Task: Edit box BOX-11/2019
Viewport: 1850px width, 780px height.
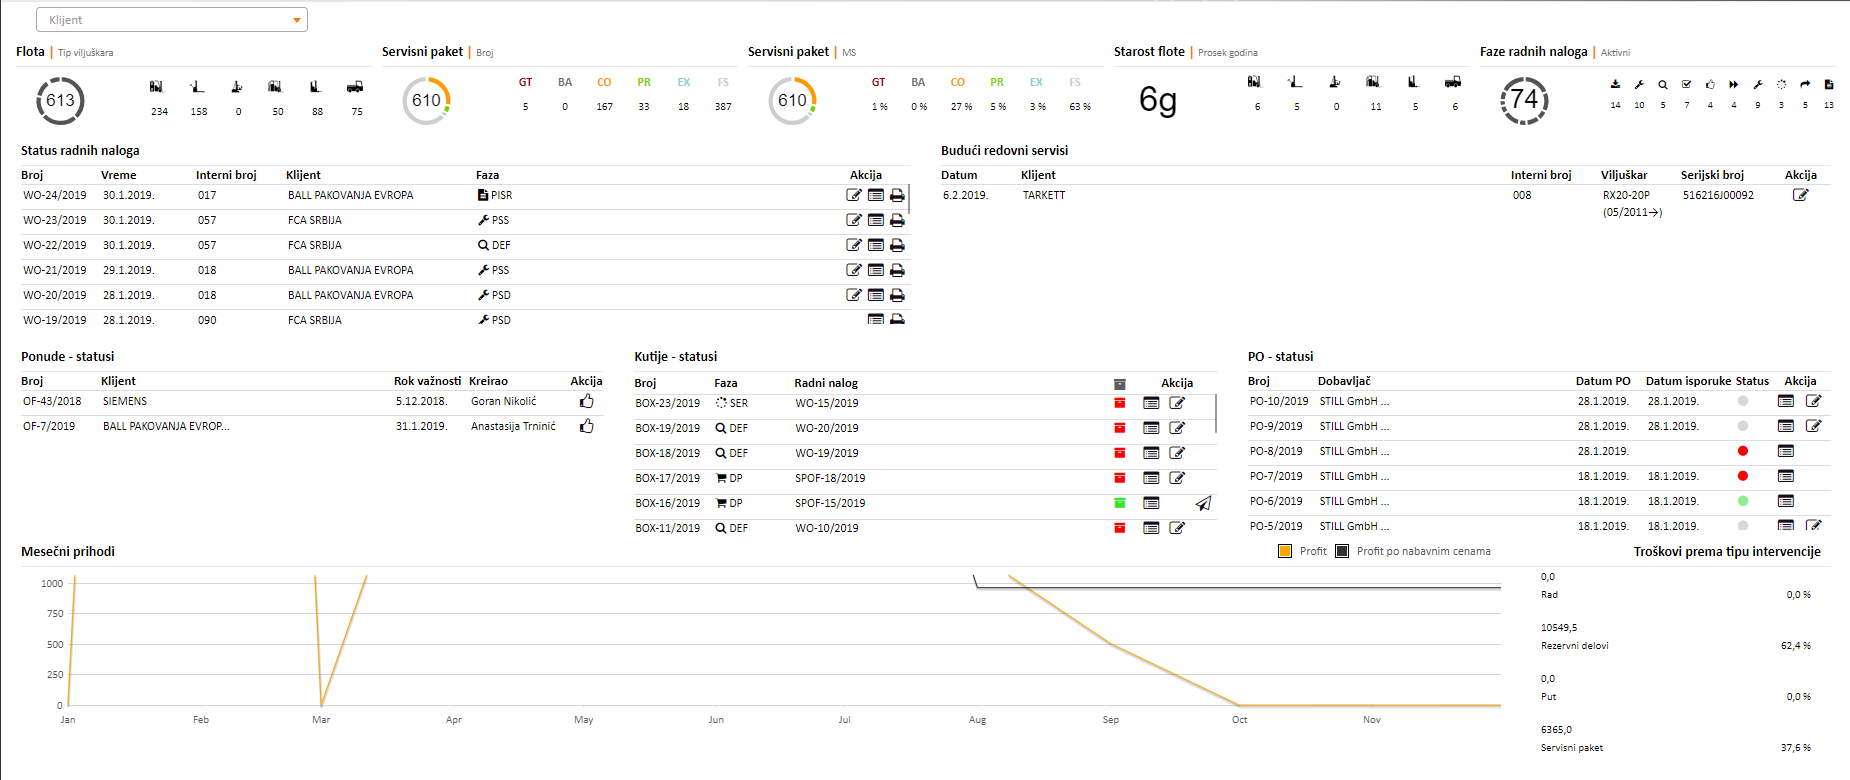Action: tap(1178, 528)
